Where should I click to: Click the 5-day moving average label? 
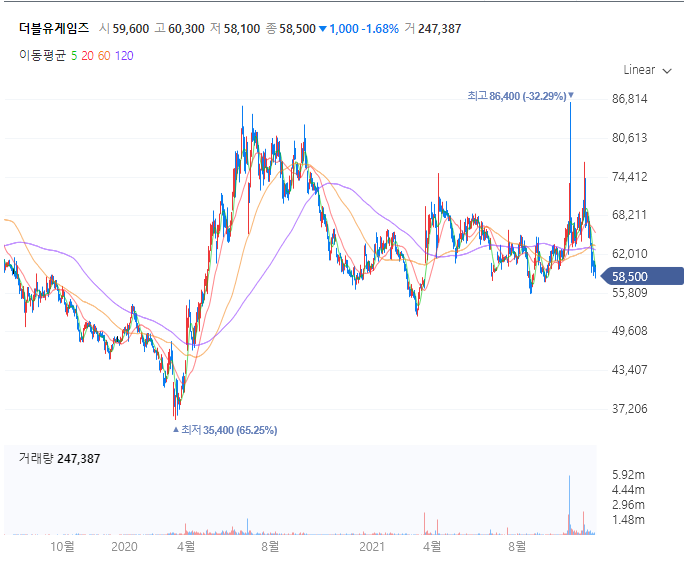[74, 56]
